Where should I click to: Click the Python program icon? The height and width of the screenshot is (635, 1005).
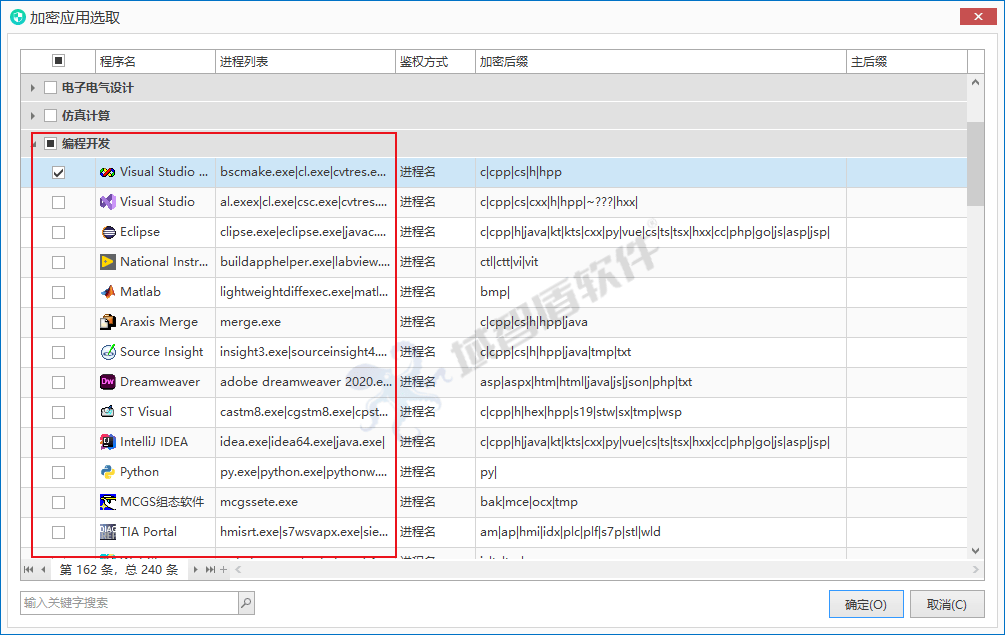(108, 472)
